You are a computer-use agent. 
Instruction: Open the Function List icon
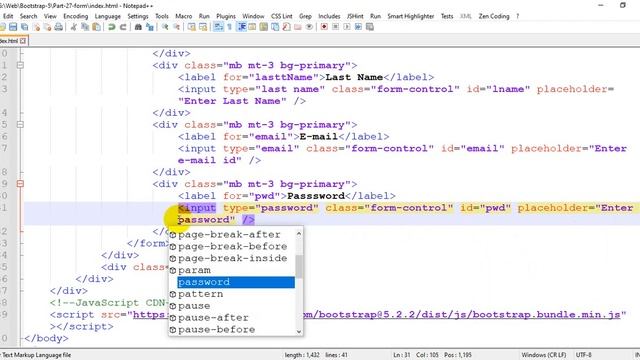pyautogui.click(x=287, y=27)
